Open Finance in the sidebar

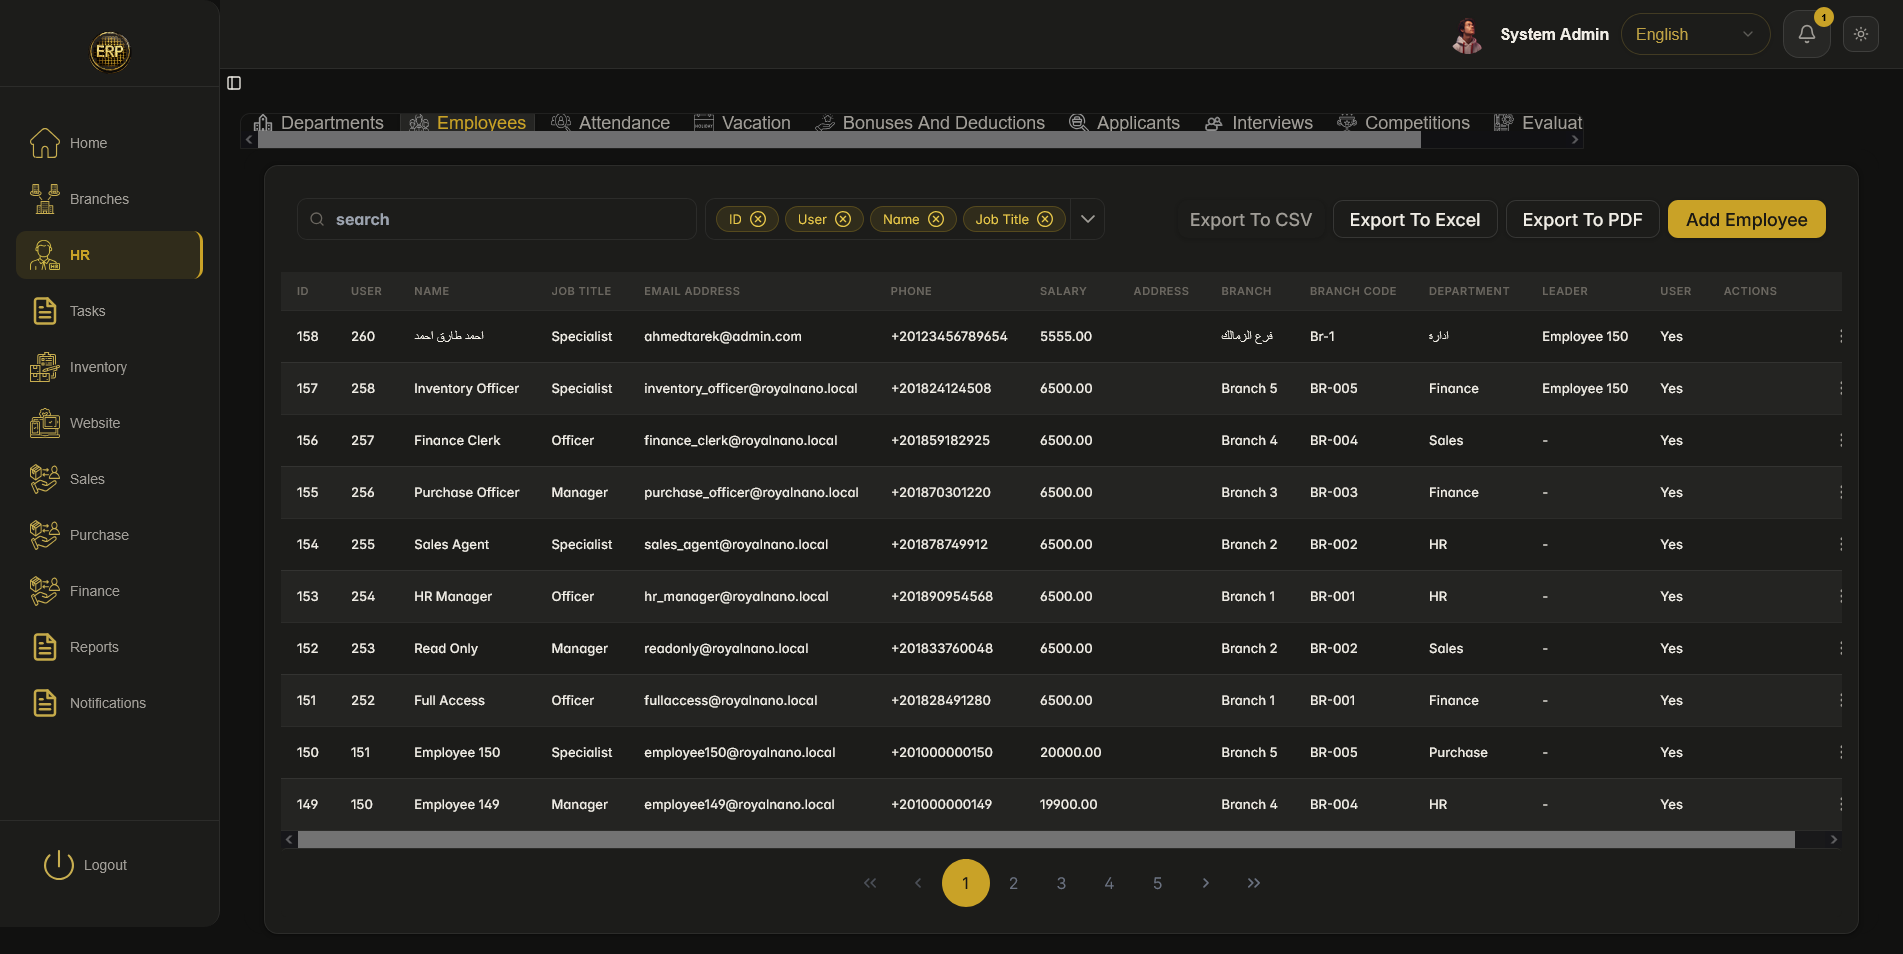(110, 591)
